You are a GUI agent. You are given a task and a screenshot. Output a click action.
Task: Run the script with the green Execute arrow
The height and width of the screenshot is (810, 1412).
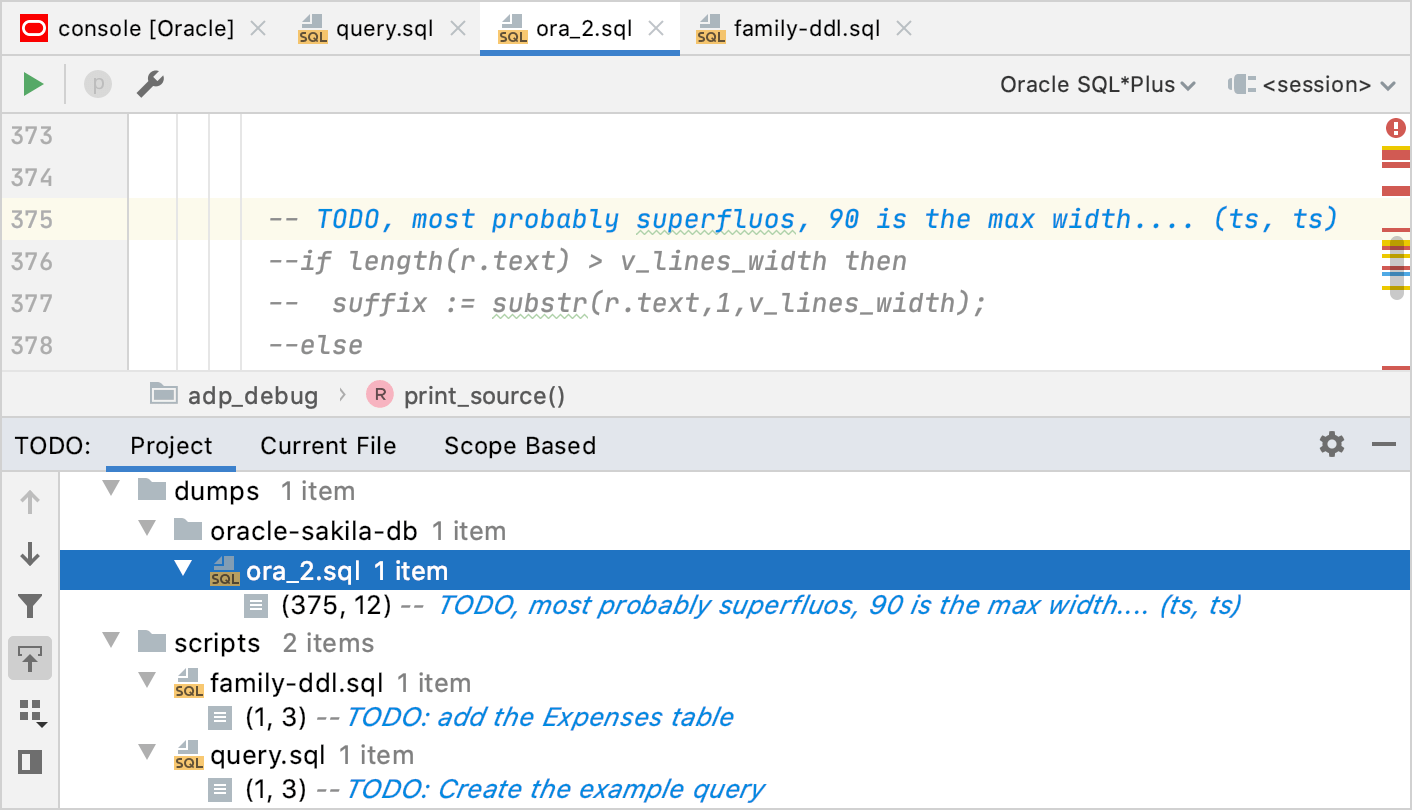[33, 84]
